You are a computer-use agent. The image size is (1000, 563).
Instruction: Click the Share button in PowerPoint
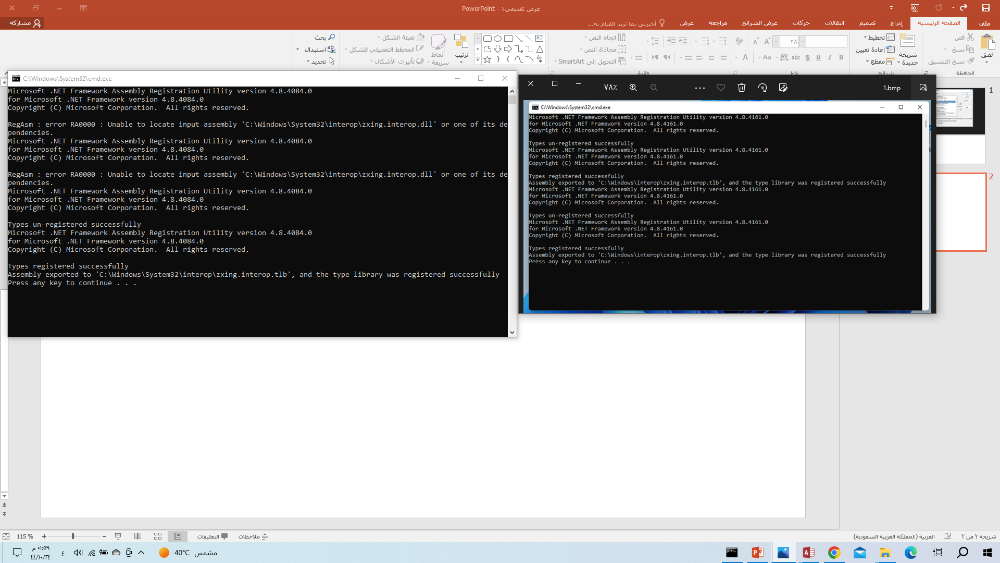[x=24, y=22]
